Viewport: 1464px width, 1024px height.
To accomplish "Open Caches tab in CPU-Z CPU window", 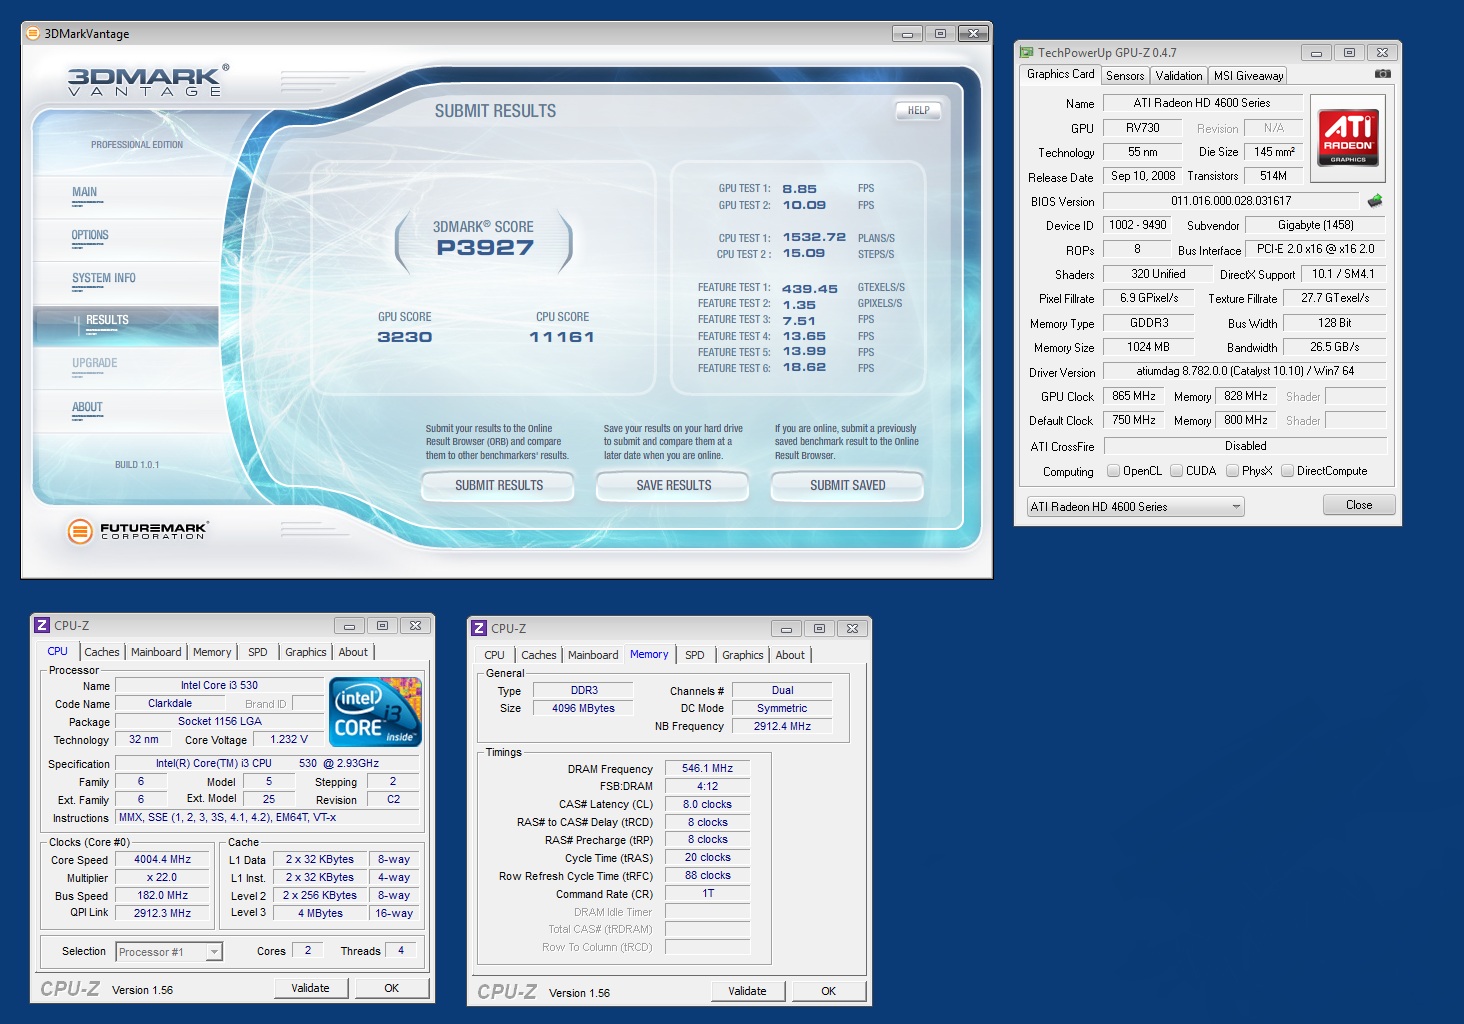I will [x=102, y=652].
